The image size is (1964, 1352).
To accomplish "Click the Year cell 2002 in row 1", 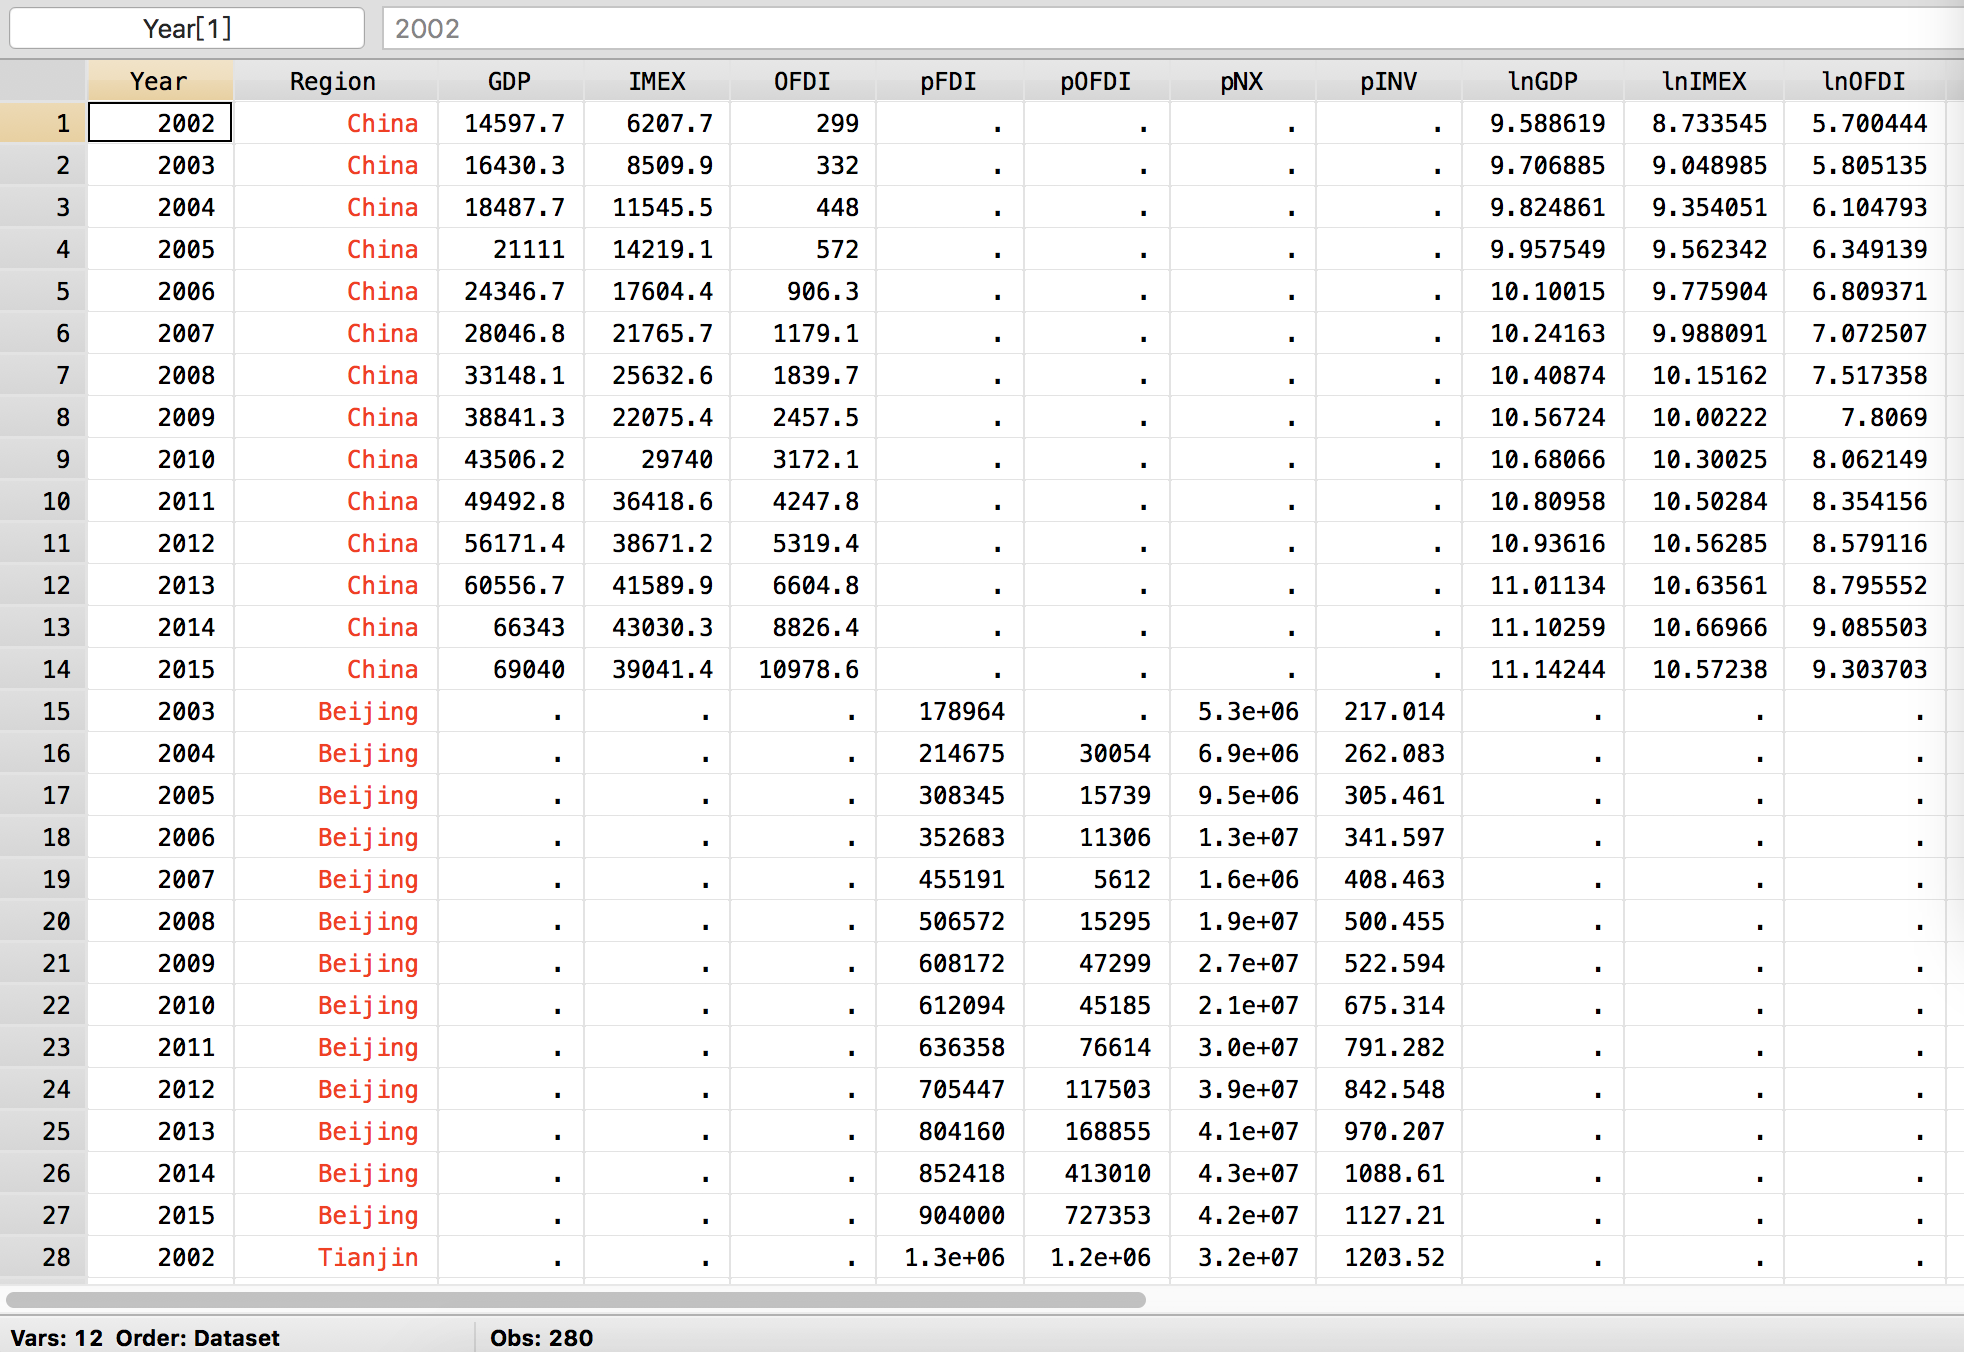I will (160, 123).
